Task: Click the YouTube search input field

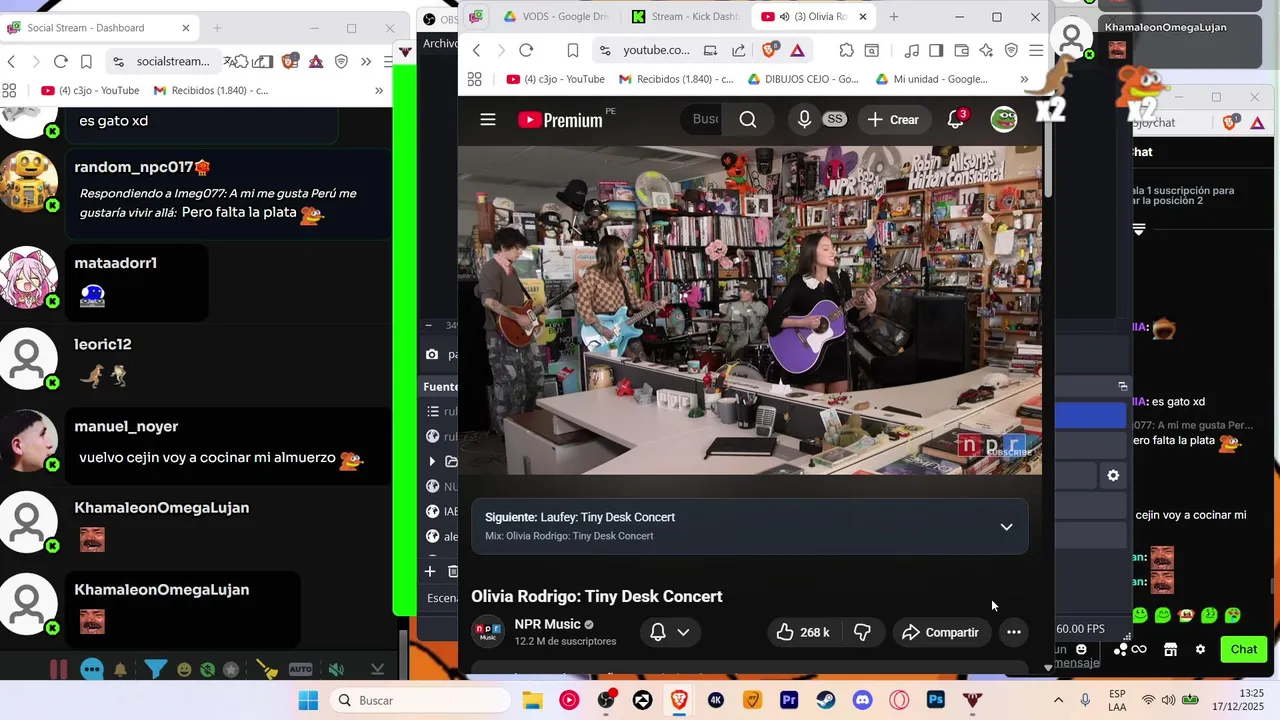Action: click(x=705, y=120)
